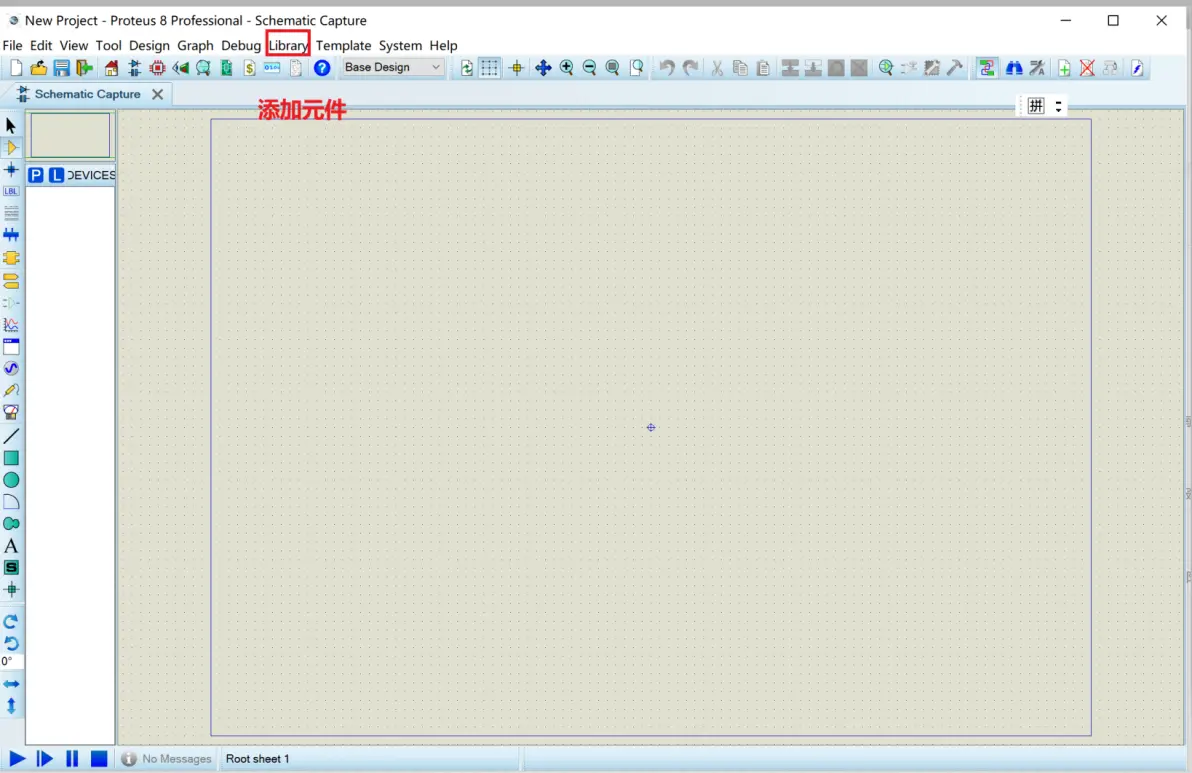Select the Active Popup mode tool
The height and width of the screenshot is (773, 1192).
click(x=11, y=347)
